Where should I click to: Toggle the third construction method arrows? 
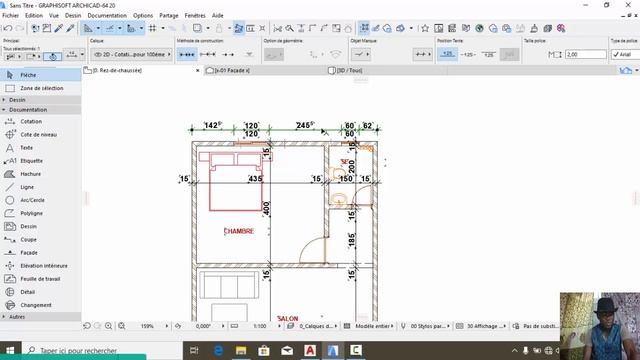[x=228, y=54]
